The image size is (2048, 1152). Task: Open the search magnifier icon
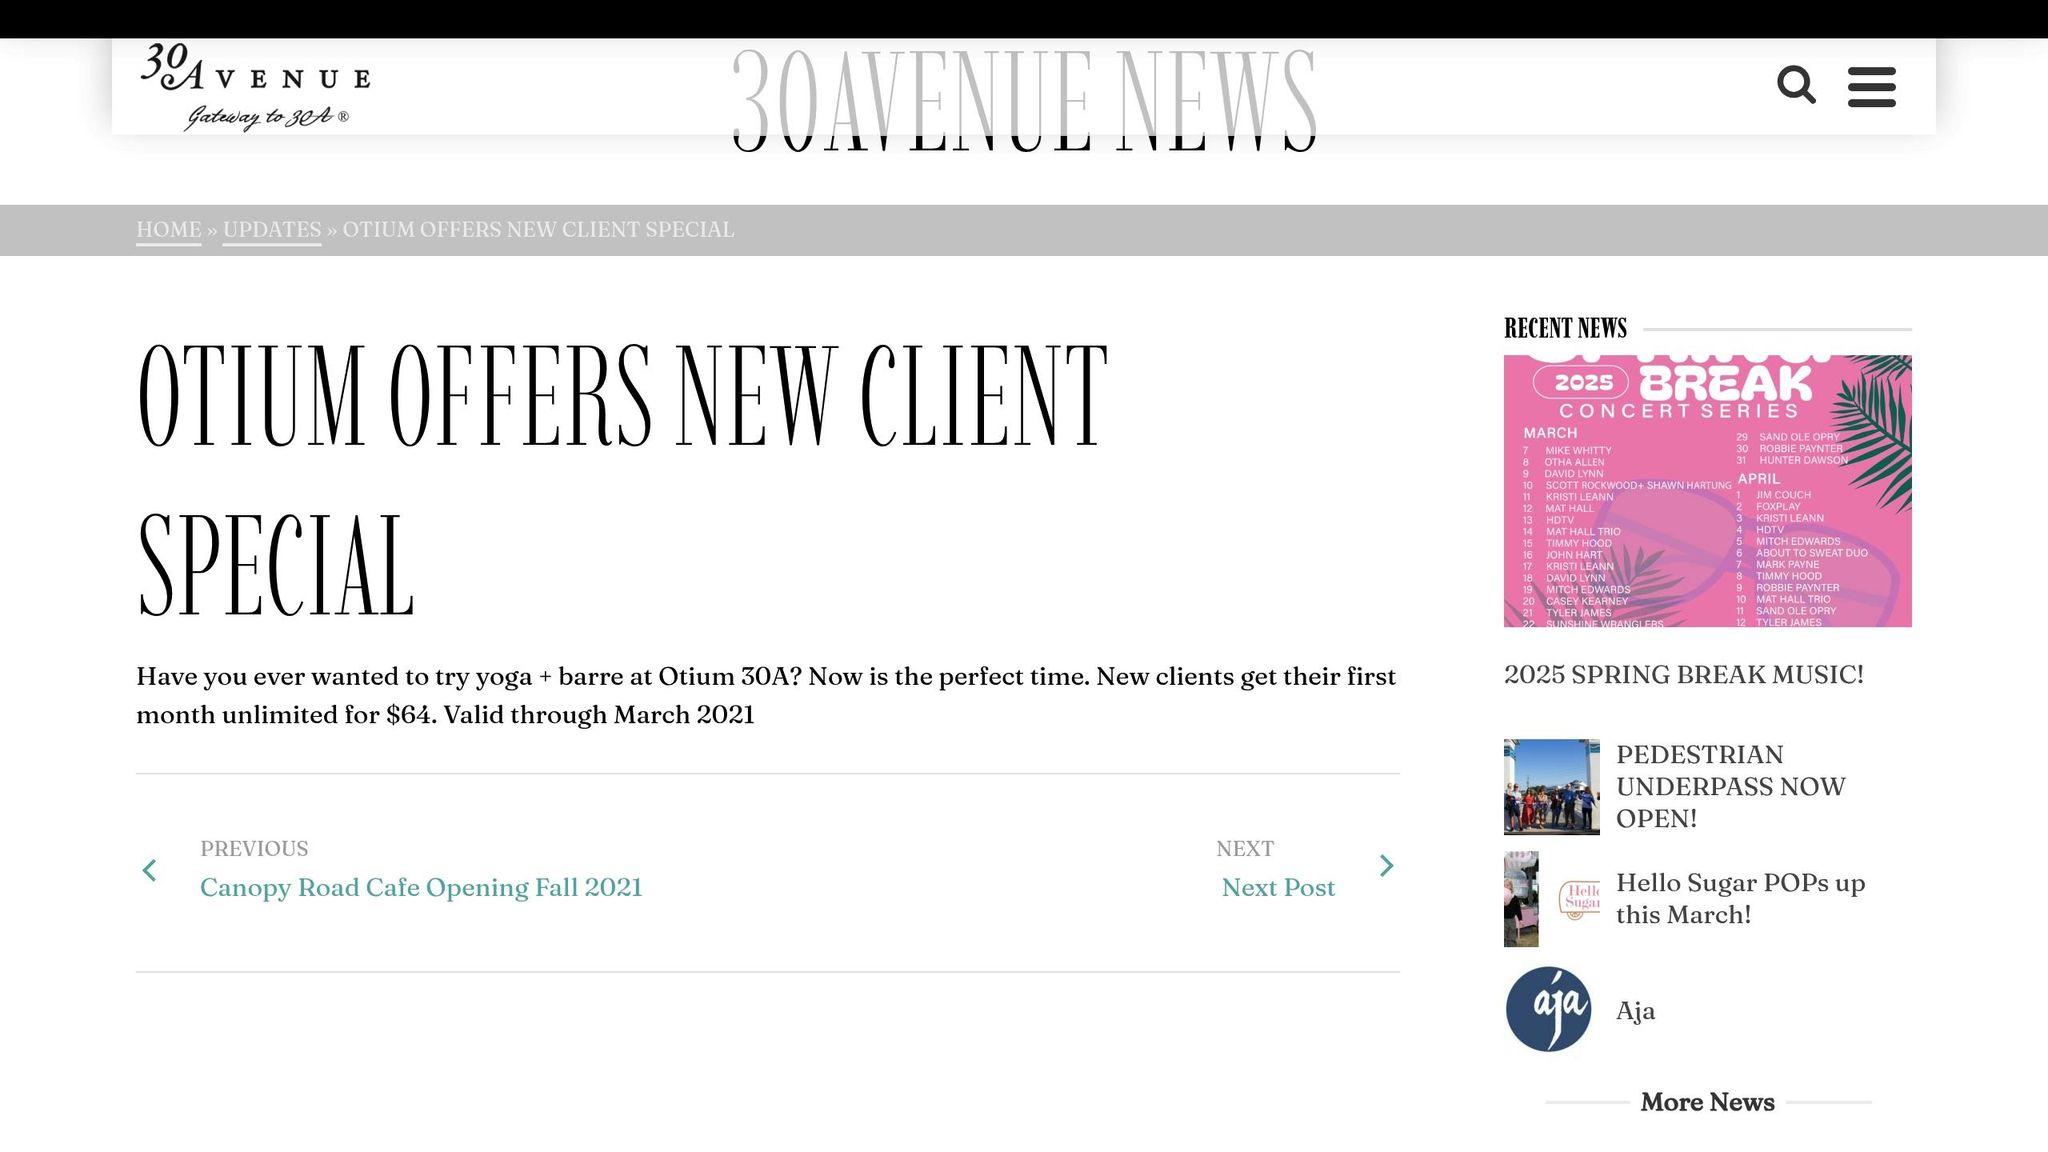[1796, 85]
